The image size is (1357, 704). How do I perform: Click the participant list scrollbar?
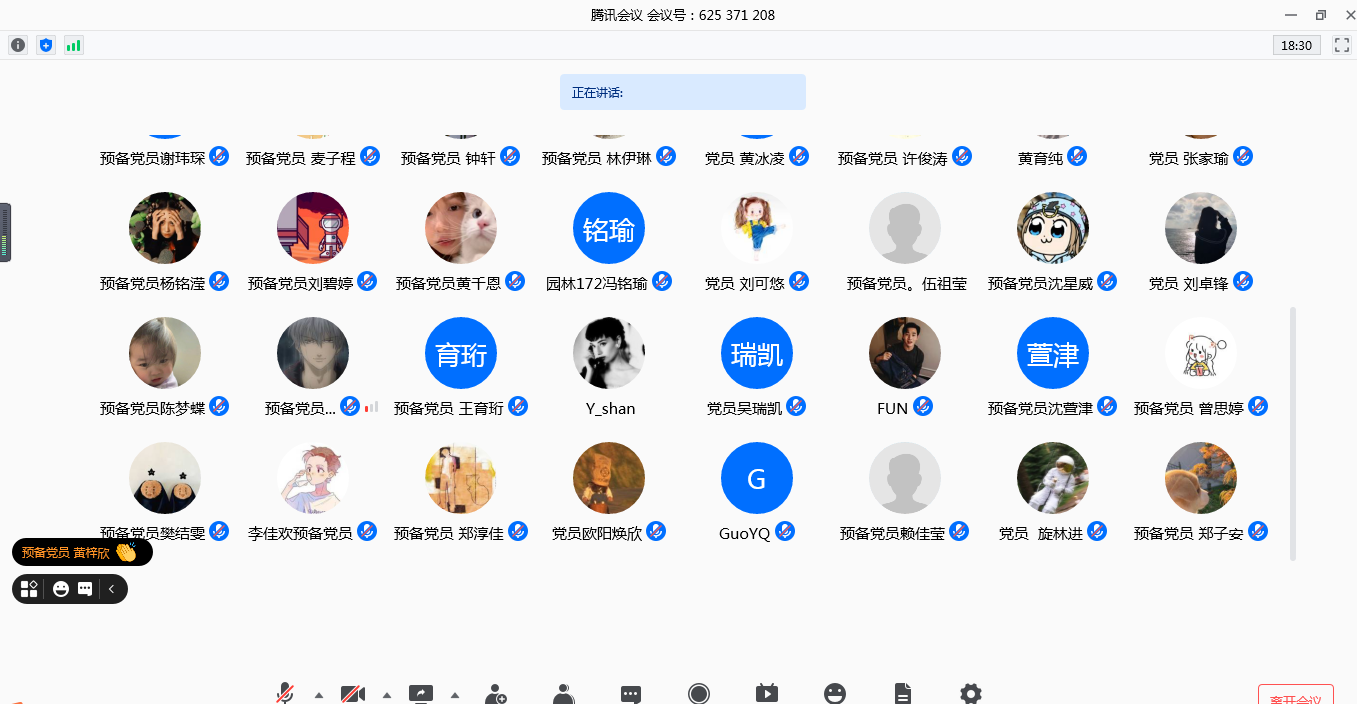[x=1293, y=432]
